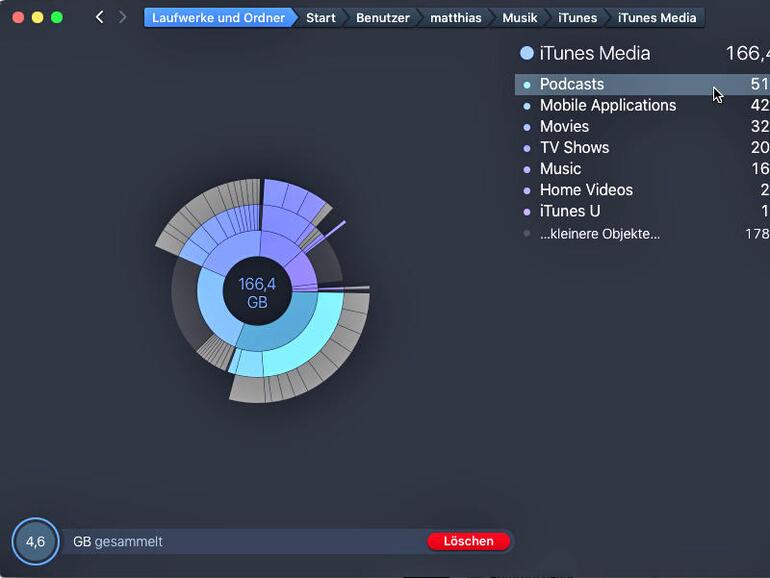The height and width of the screenshot is (578, 770).
Task: Zoom the window with the green button
Action: click(57, 18)
